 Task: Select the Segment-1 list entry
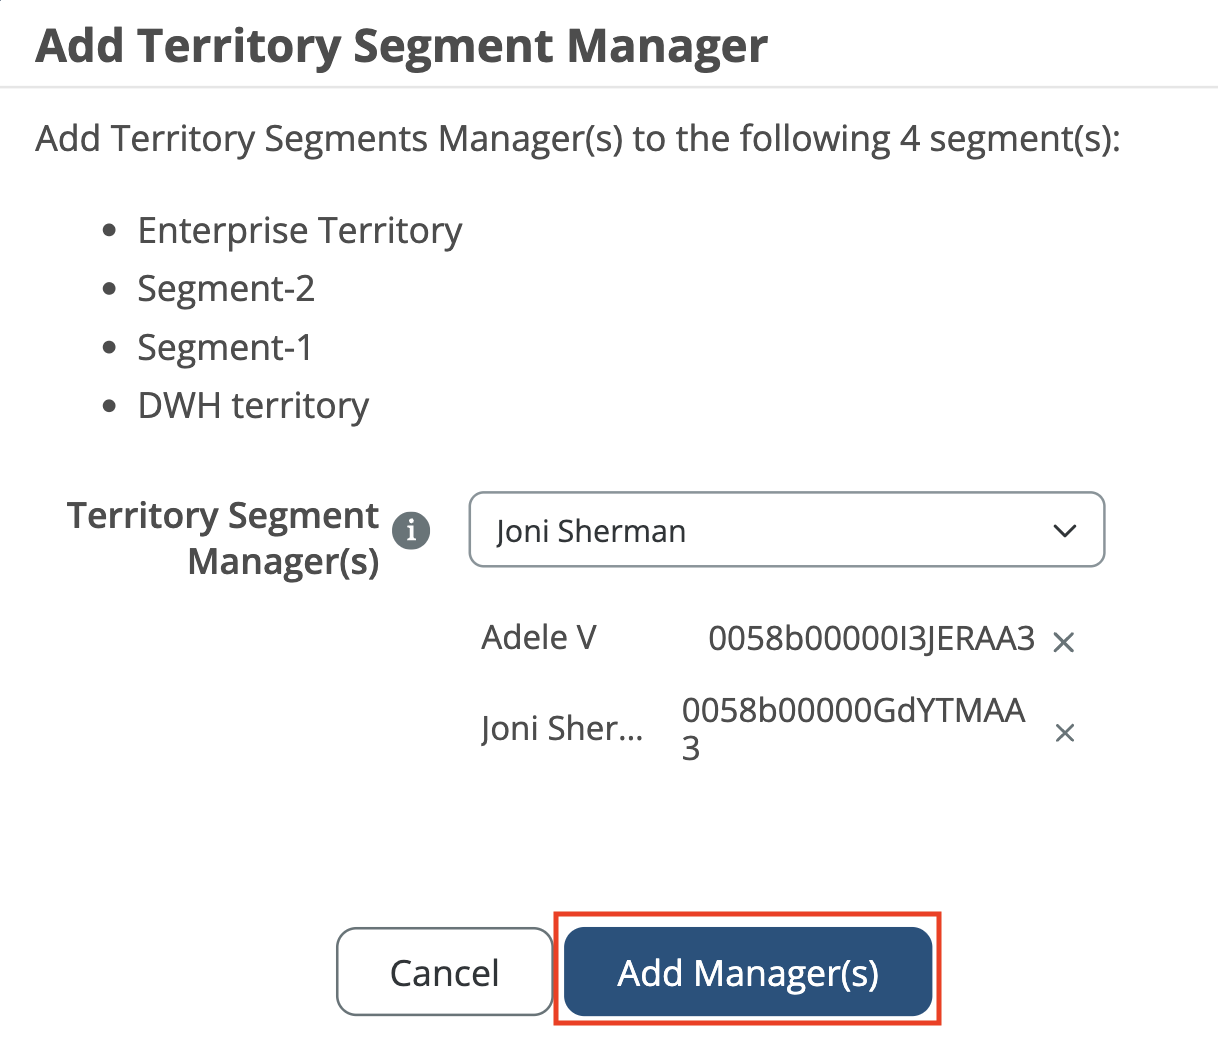pos(225,347)
